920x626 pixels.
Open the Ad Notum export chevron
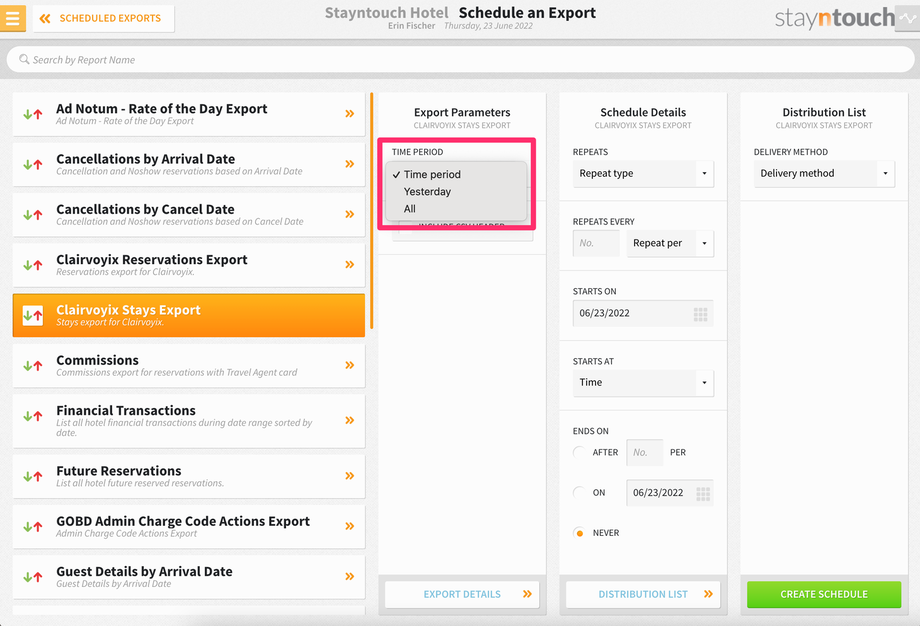350,114
